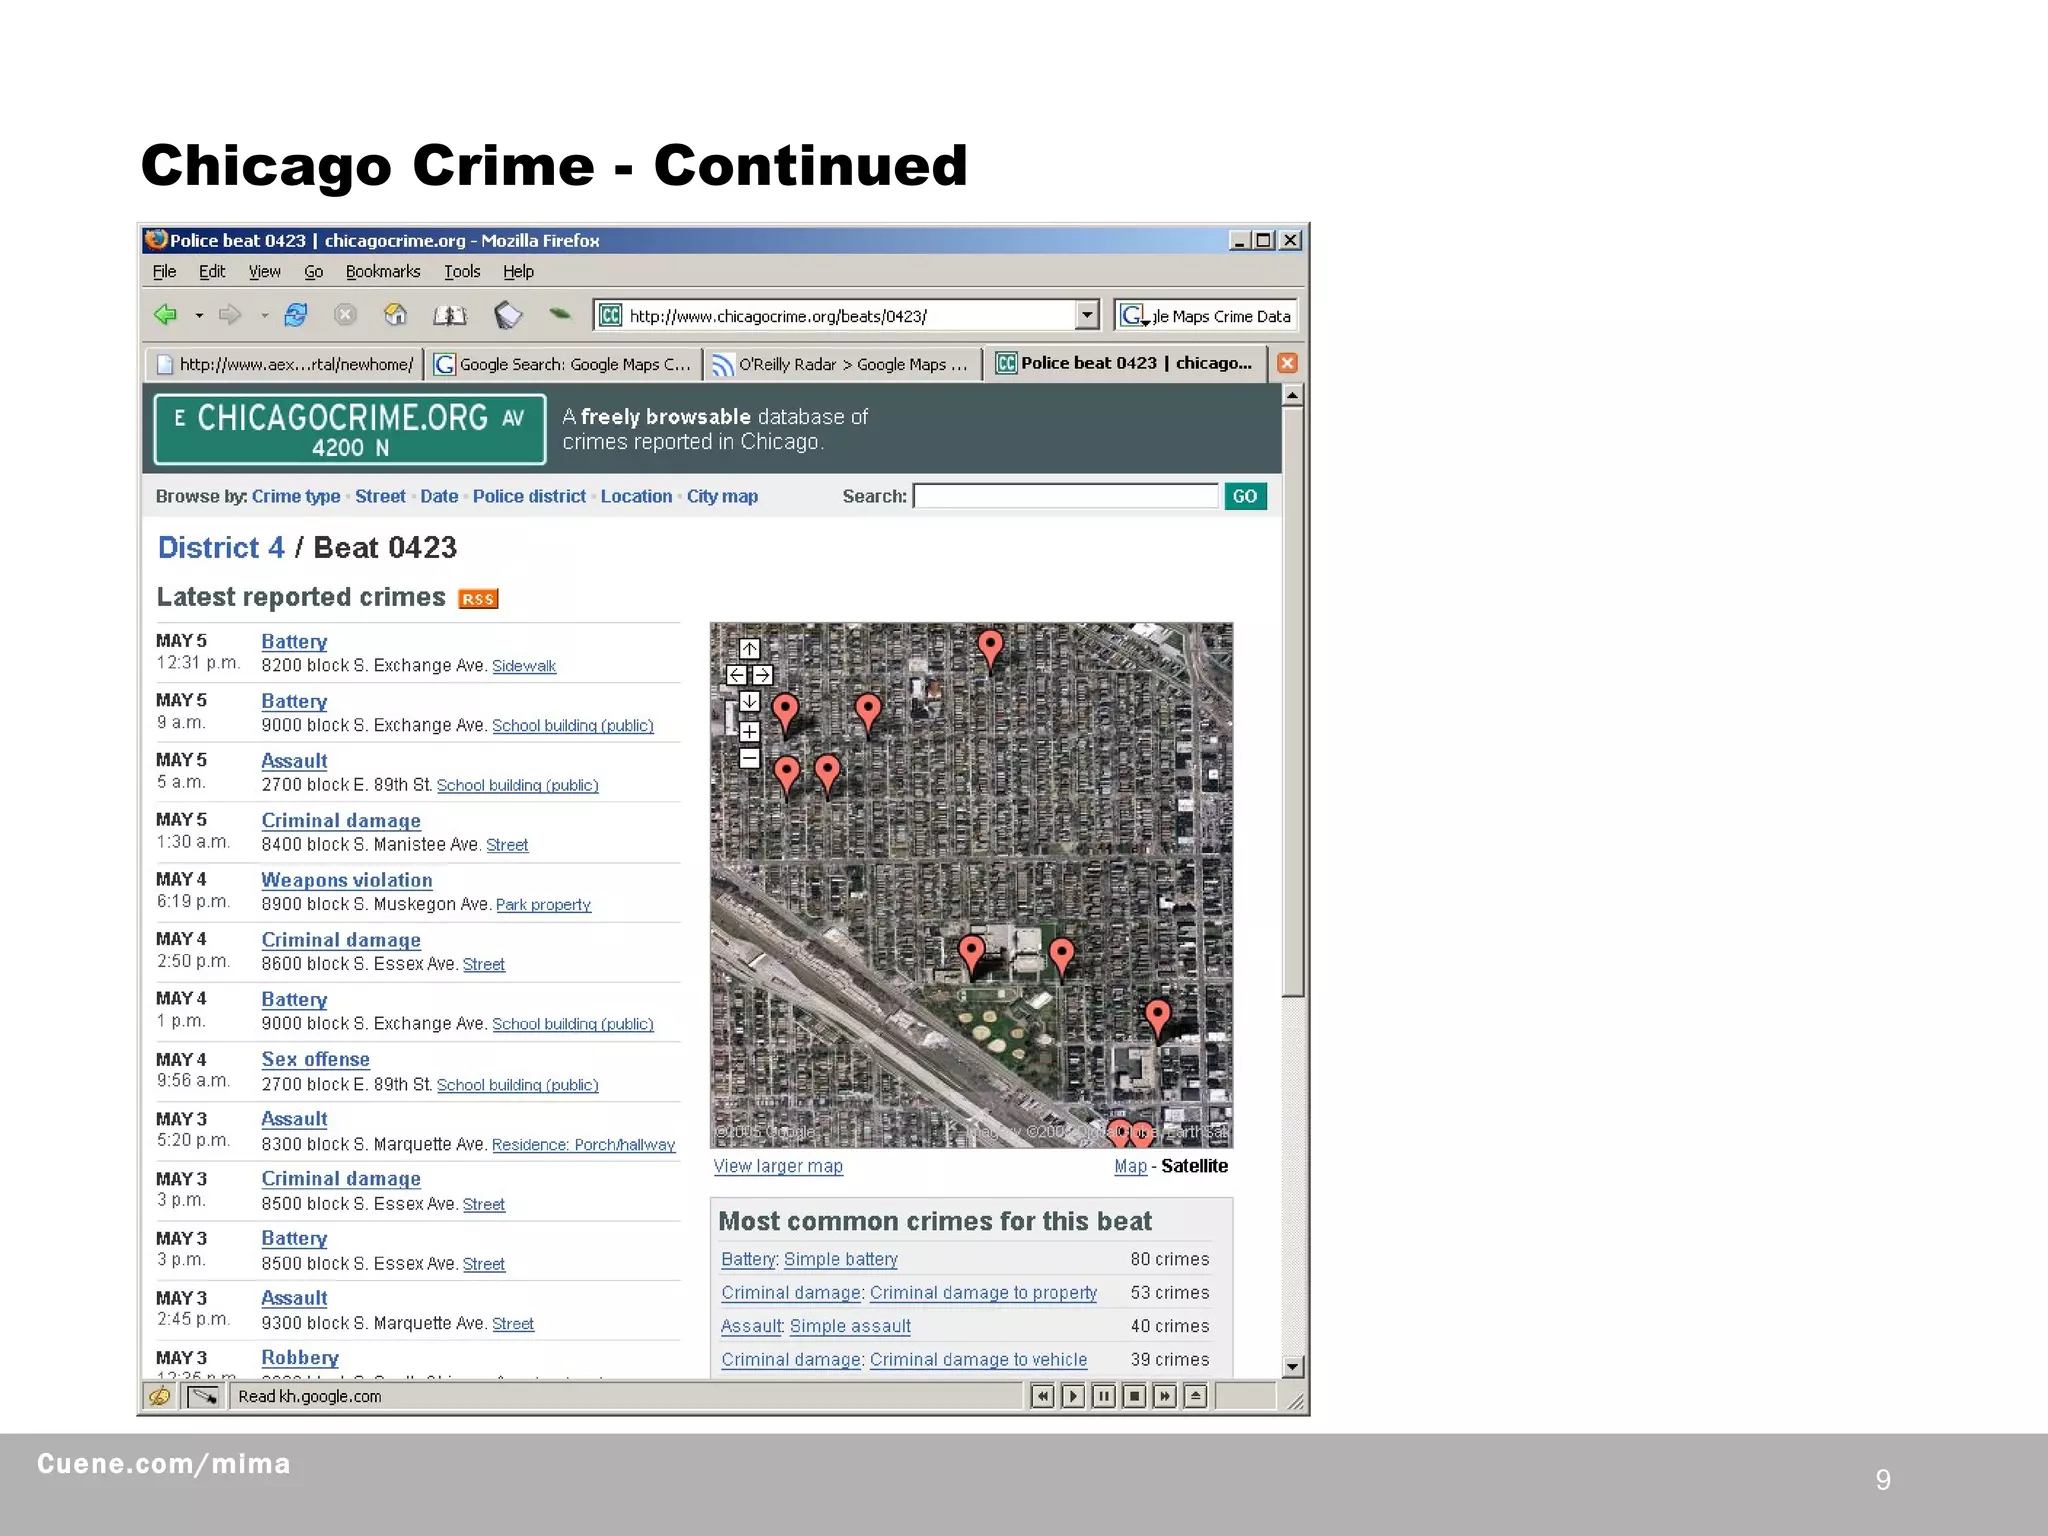Image resolution: width=2048 pixels, height=1536 pixels.
Task: Click the green Back arrow button
Action: coord(166,315)
